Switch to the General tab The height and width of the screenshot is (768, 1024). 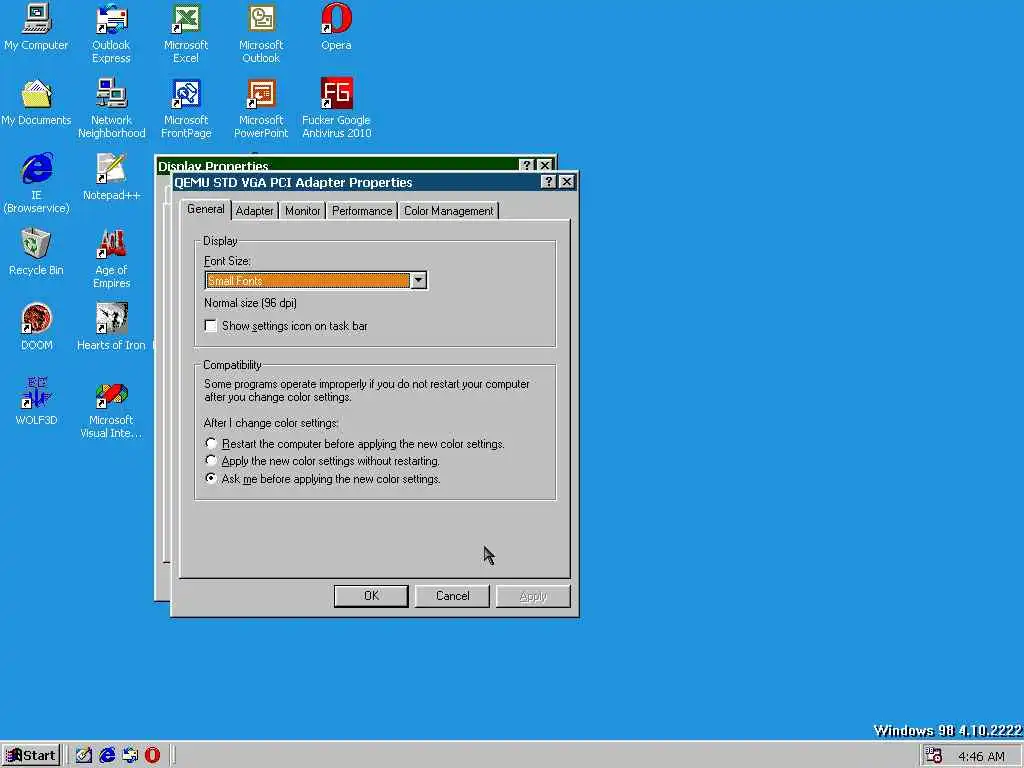(x=206, y=209)
